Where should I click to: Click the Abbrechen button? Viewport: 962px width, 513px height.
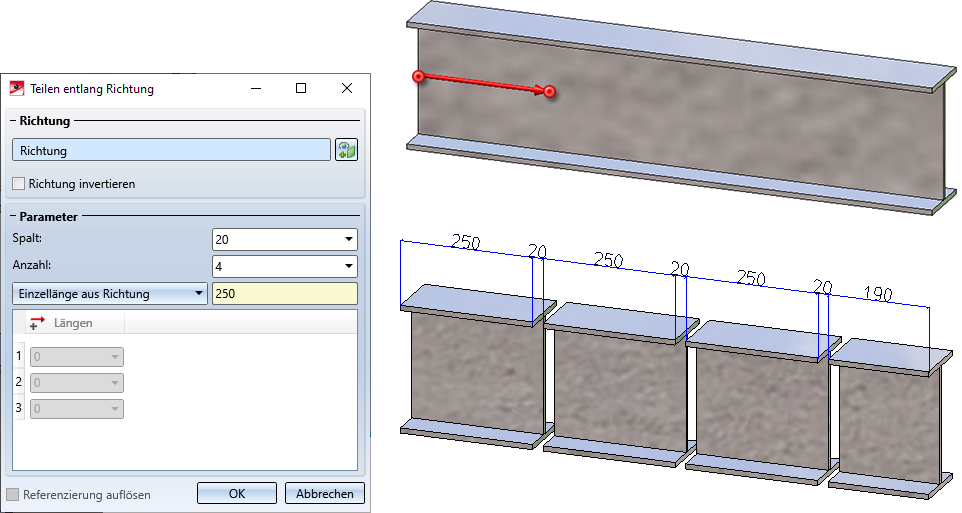tap(325, 493)
